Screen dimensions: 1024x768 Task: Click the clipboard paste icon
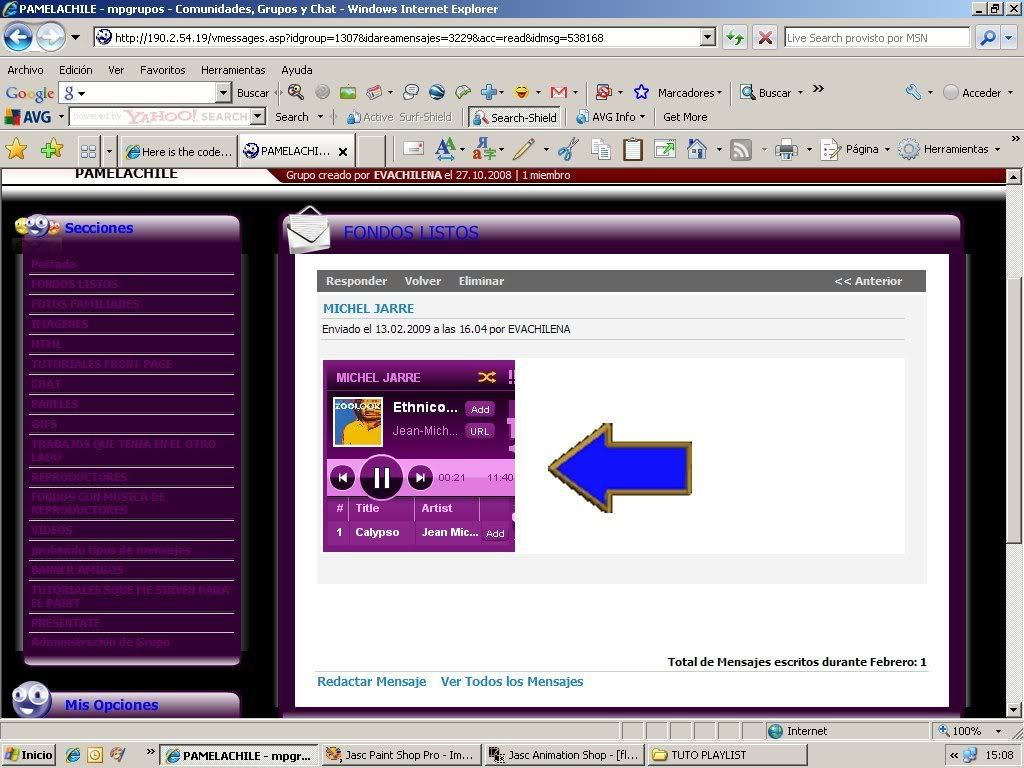tap(632, 149)
